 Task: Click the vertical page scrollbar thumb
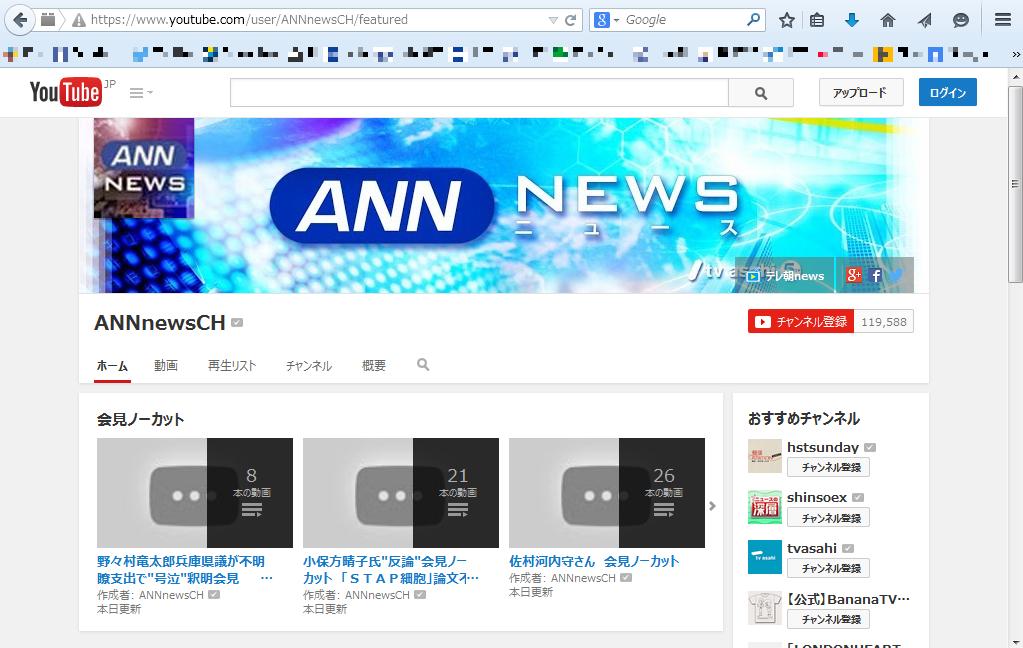(x=1015, y=184)
